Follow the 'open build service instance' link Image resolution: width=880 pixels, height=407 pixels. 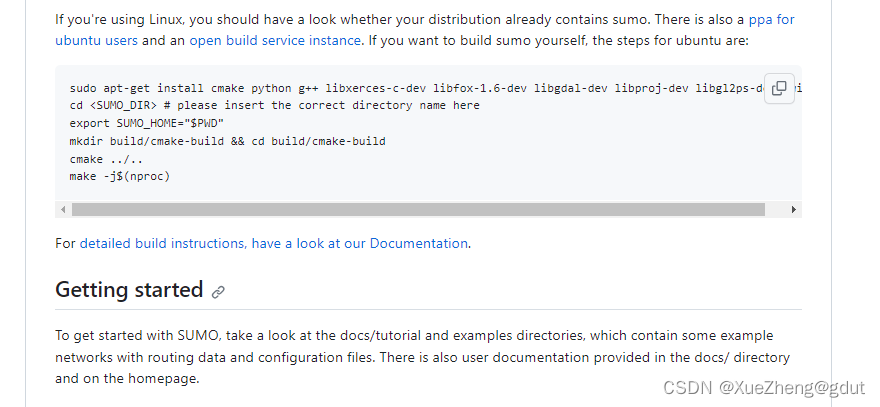tap(275, 40)
